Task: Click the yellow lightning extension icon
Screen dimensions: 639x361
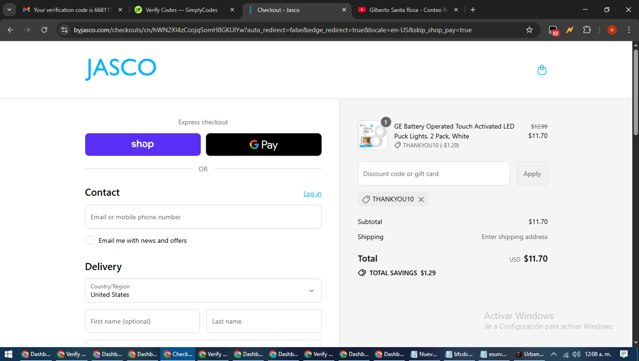Action: pos(570,30)
